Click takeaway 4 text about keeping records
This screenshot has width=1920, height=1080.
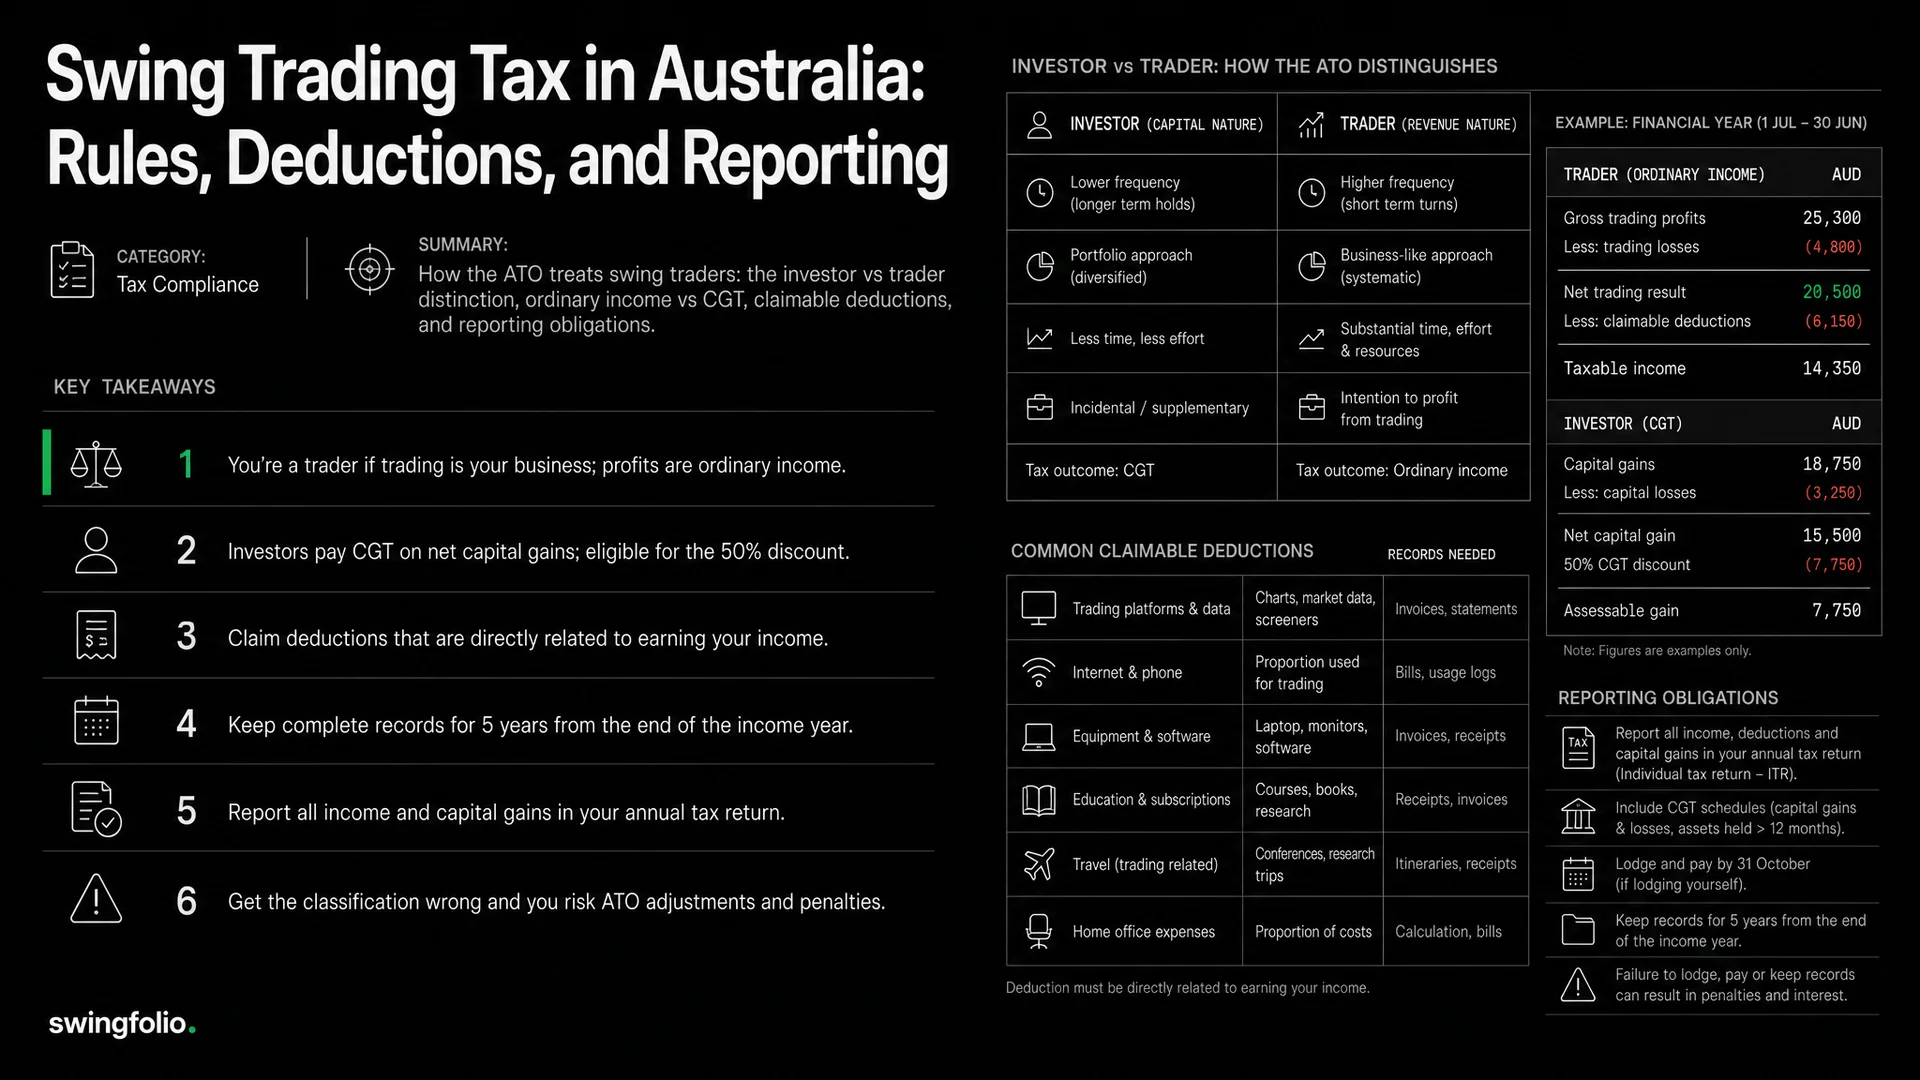(540, 725)
